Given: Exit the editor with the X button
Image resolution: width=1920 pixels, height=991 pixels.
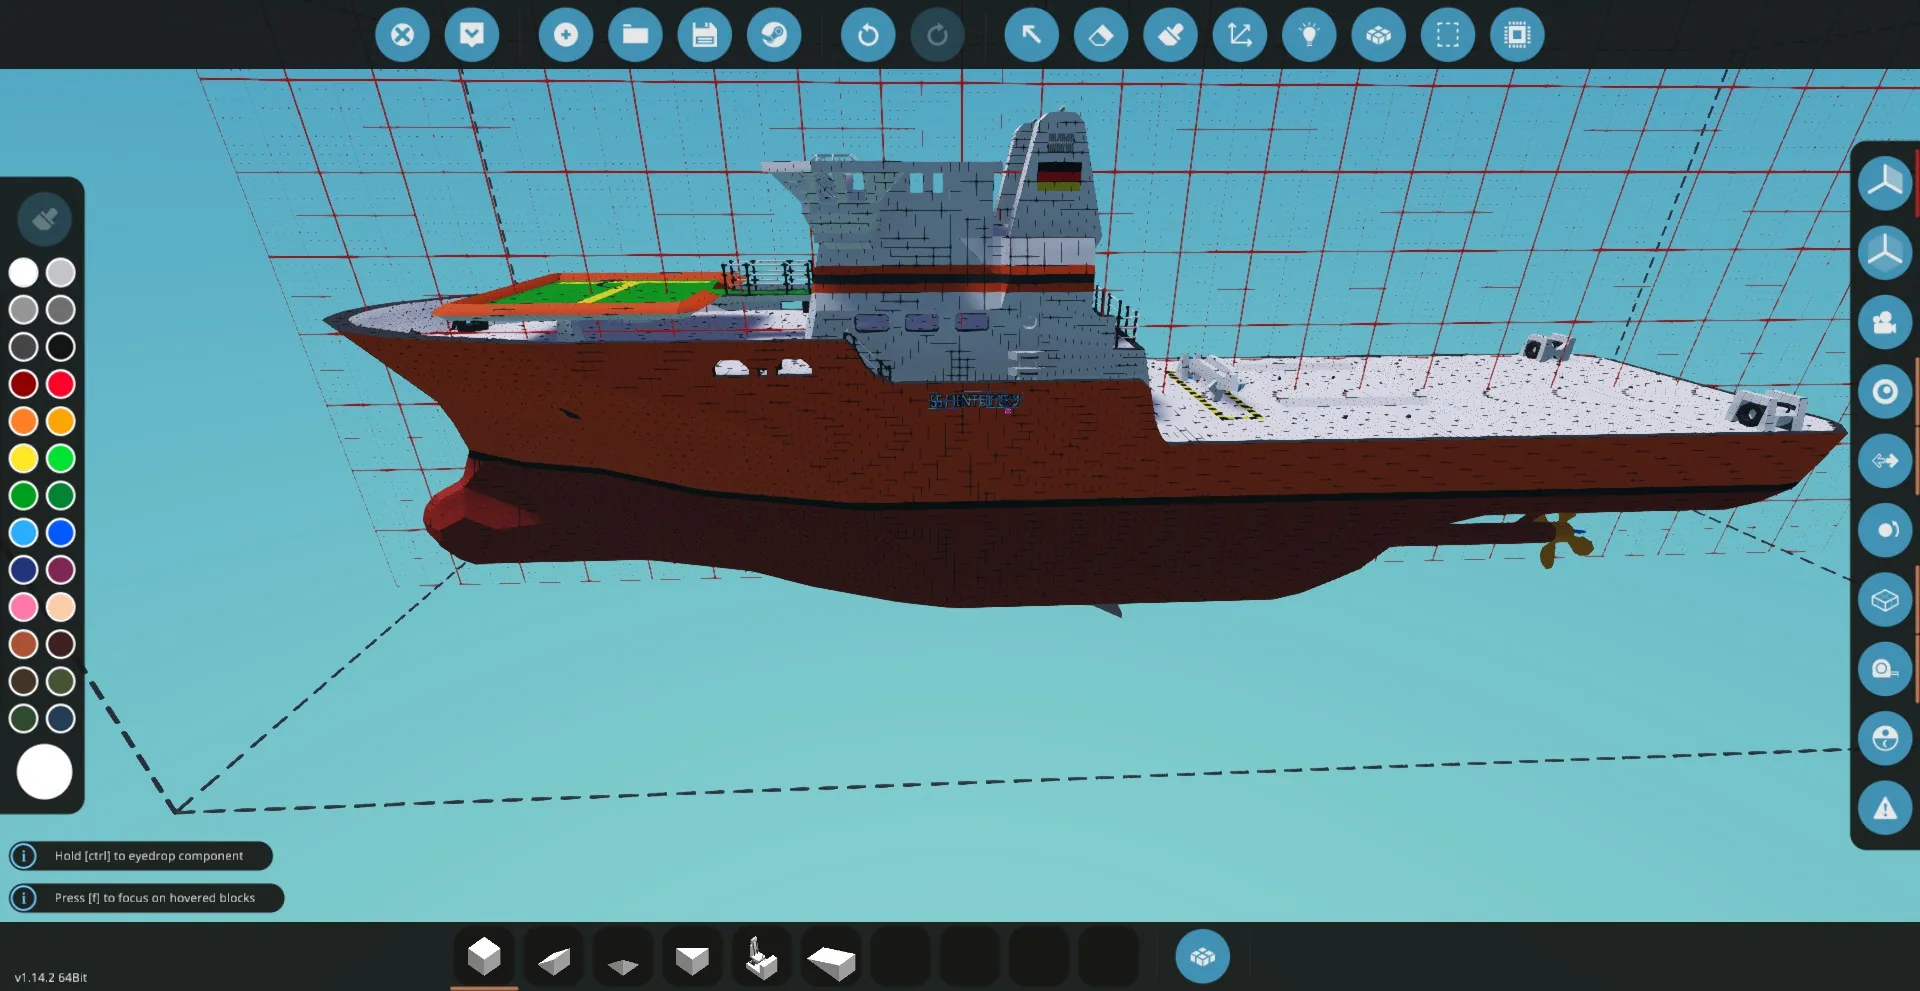Looking at the screenshot, I should click(x=402, y=35).
